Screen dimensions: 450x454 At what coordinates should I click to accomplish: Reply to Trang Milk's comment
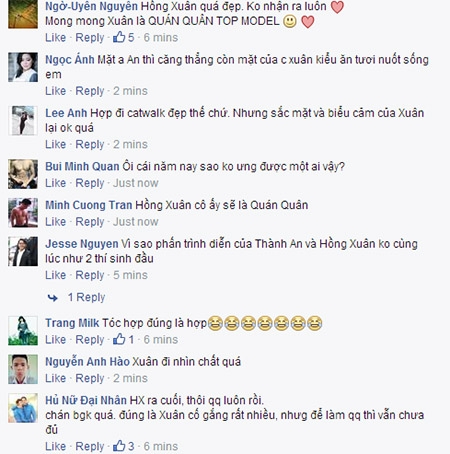[x=90, y=340]
